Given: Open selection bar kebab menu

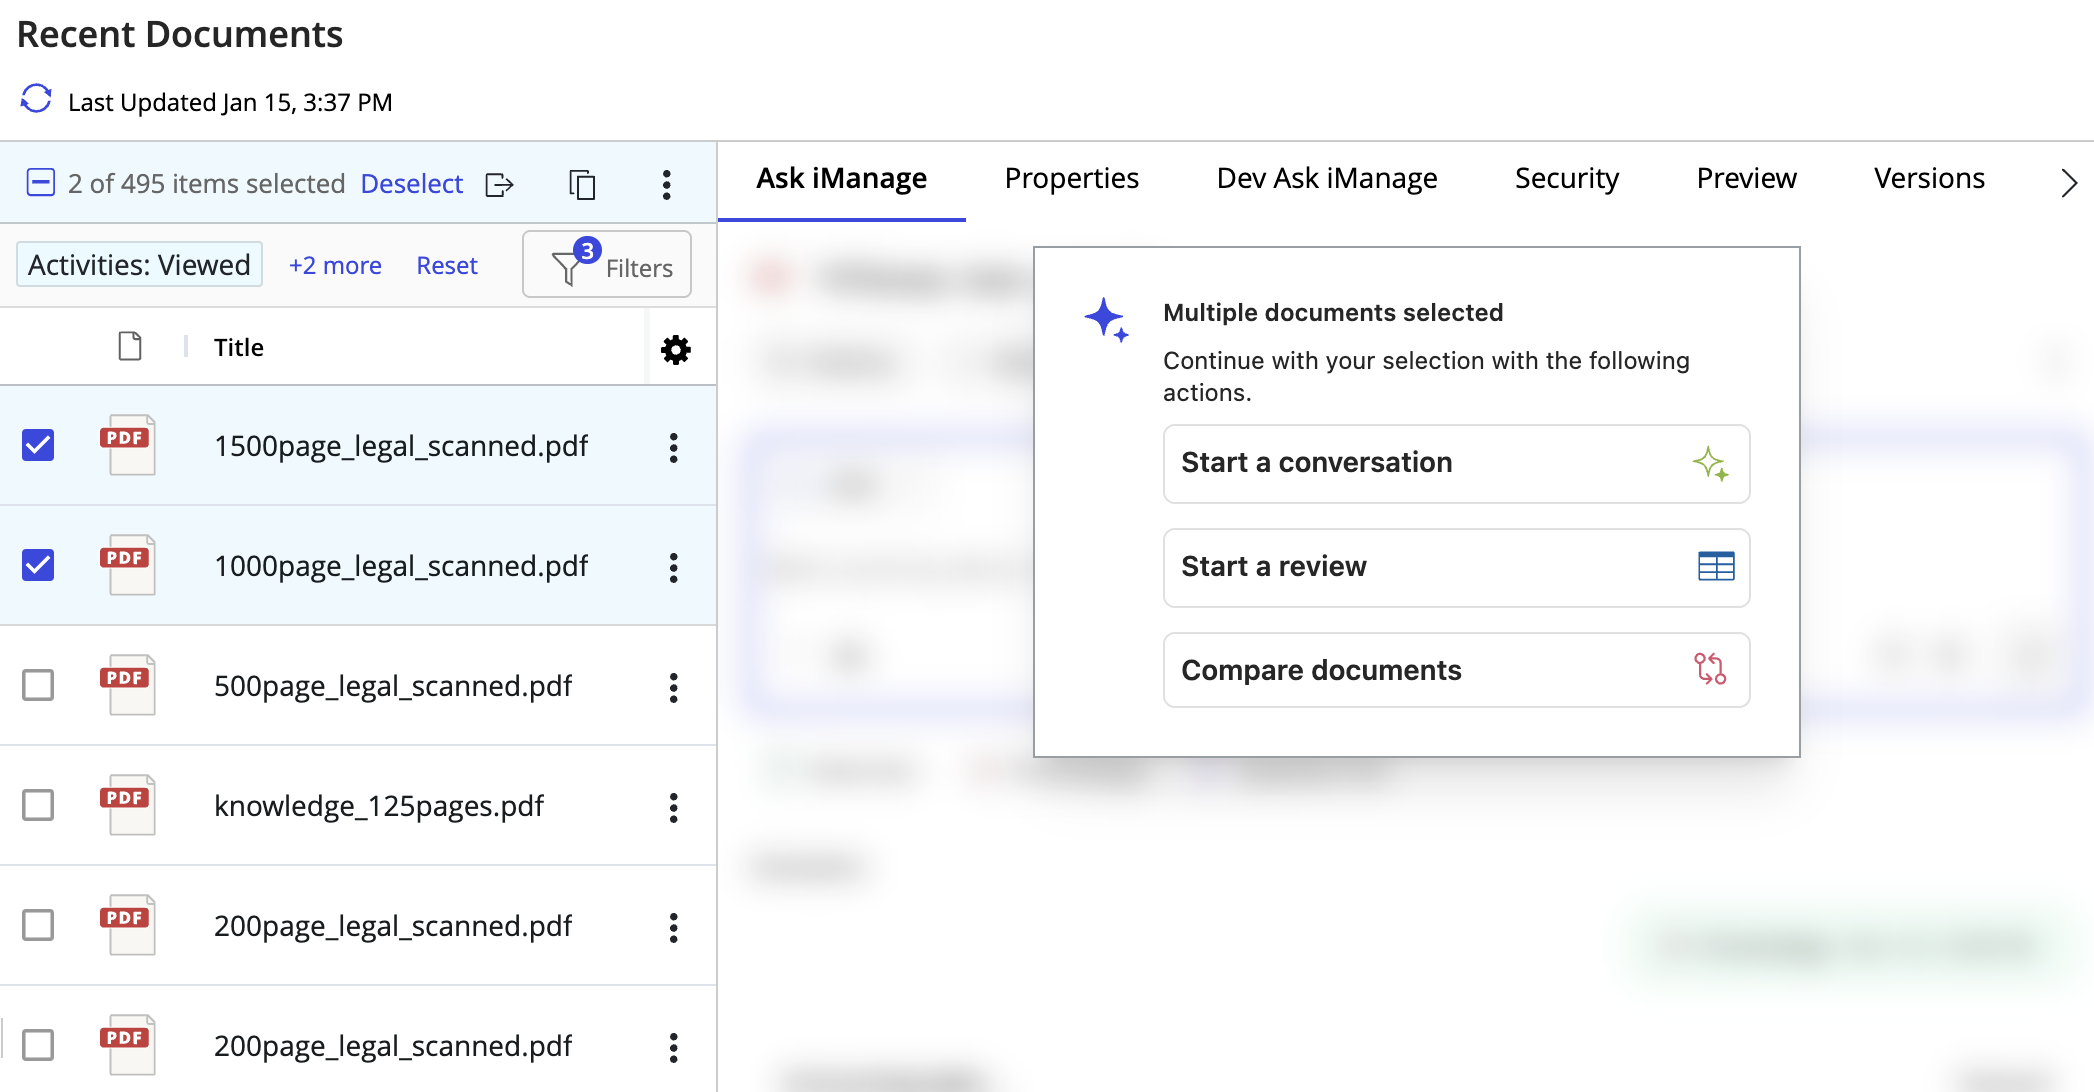Looking at the screenshot, I should (666, 185).
